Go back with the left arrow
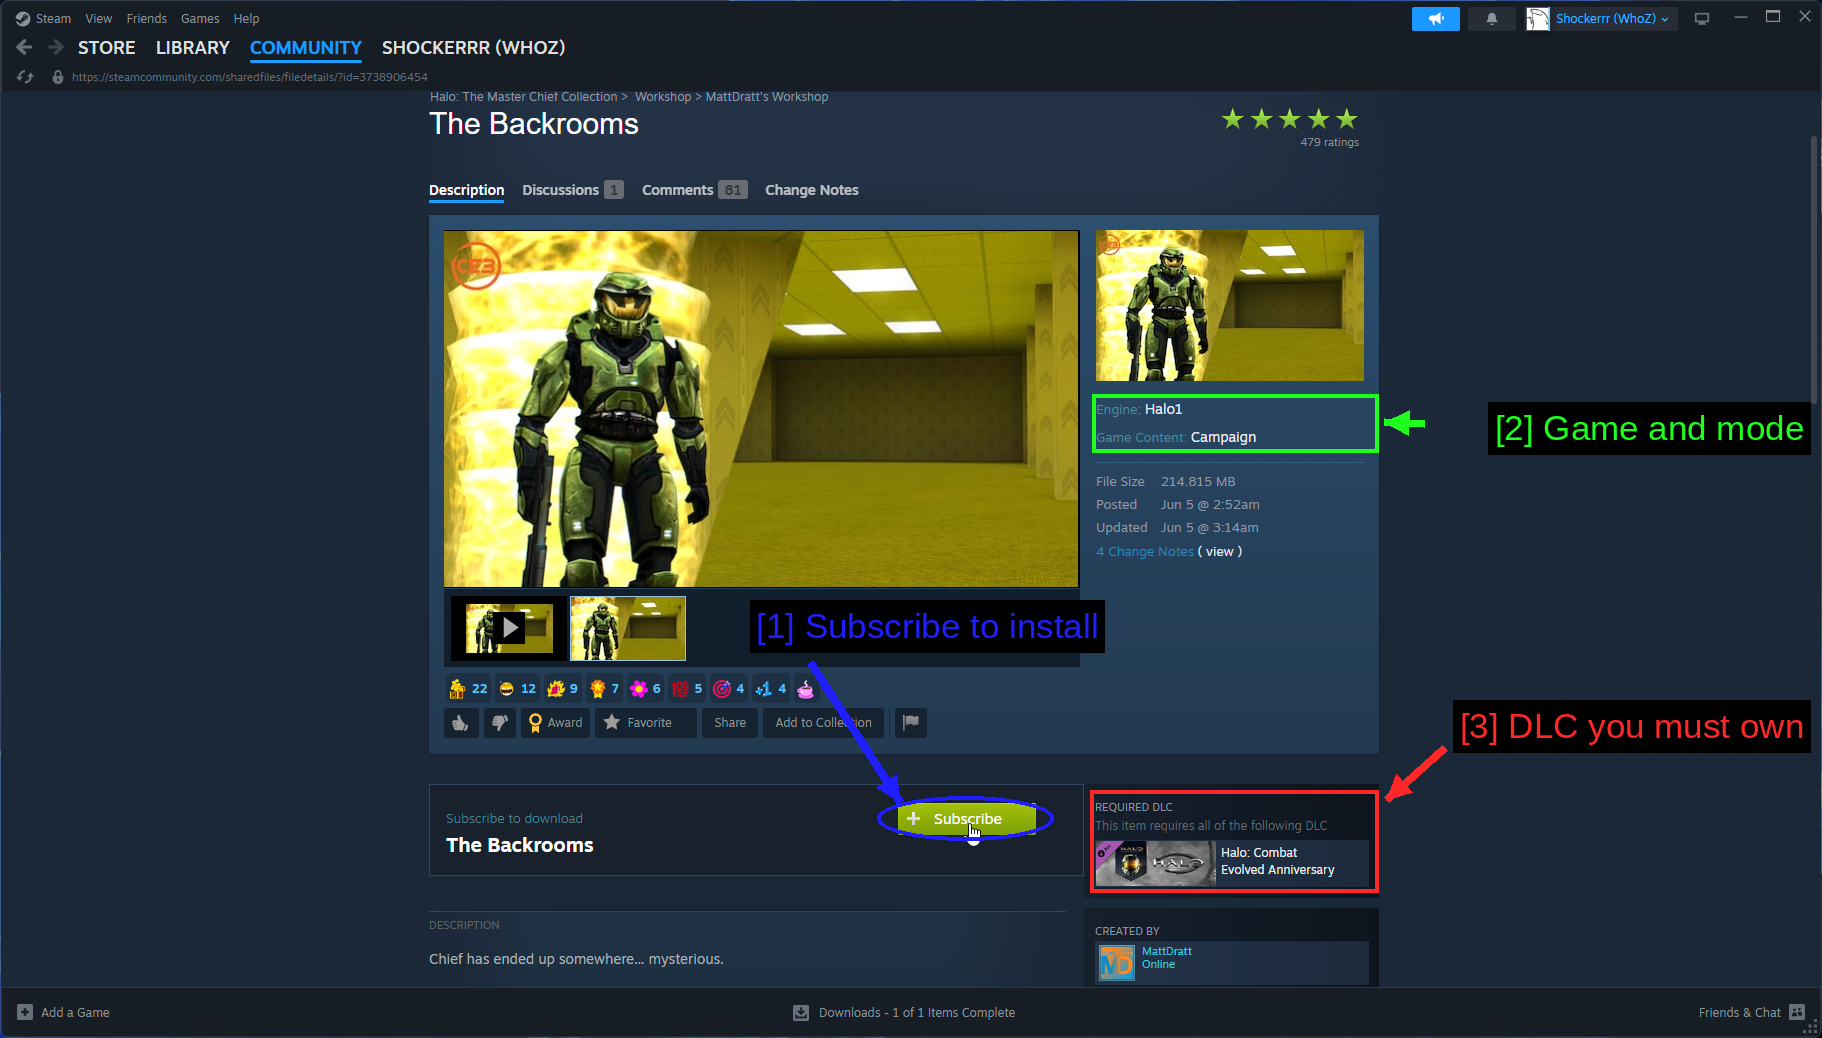Screen dimensions: 1822x1038 [25, 47]
